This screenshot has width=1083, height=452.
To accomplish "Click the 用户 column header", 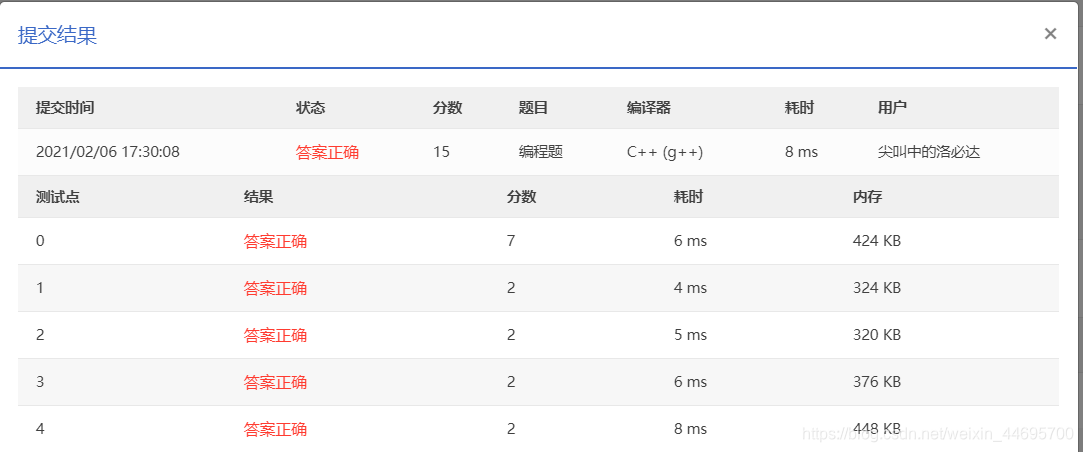I will pos(892,108).
